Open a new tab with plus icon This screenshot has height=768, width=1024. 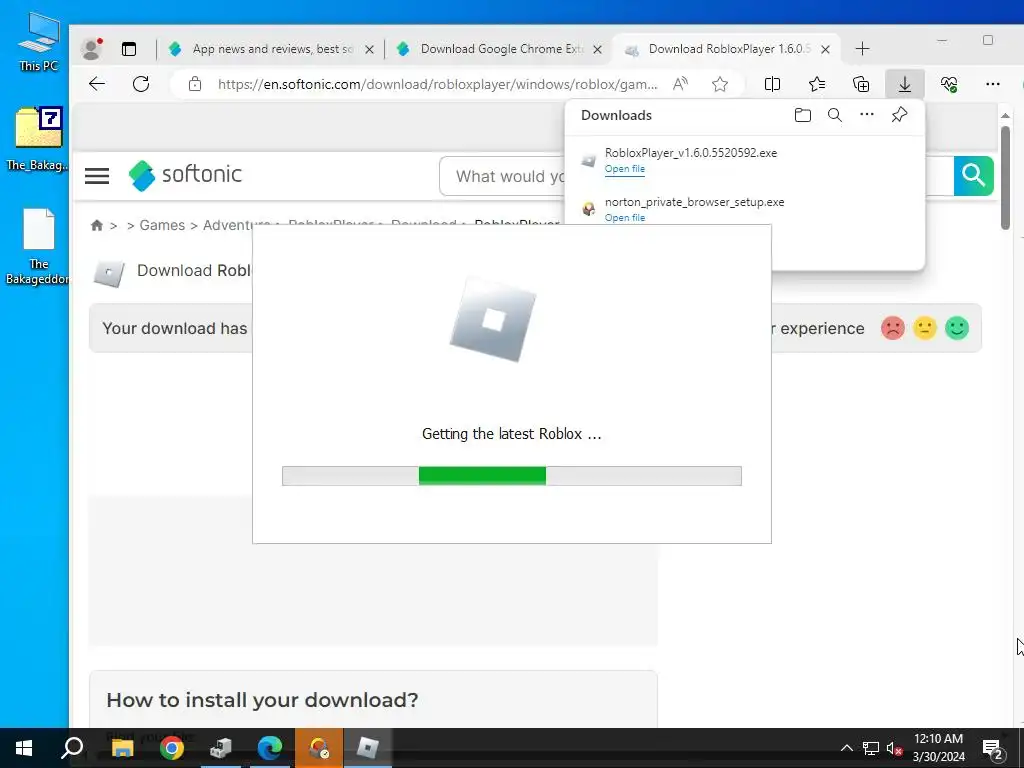coord(862,48)
